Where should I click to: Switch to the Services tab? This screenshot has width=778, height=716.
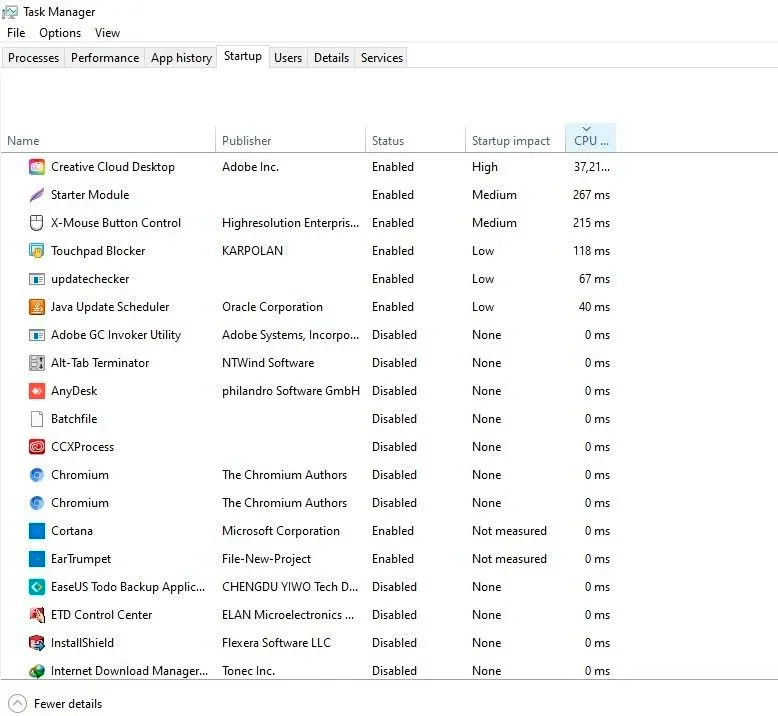tap(382, 58)
